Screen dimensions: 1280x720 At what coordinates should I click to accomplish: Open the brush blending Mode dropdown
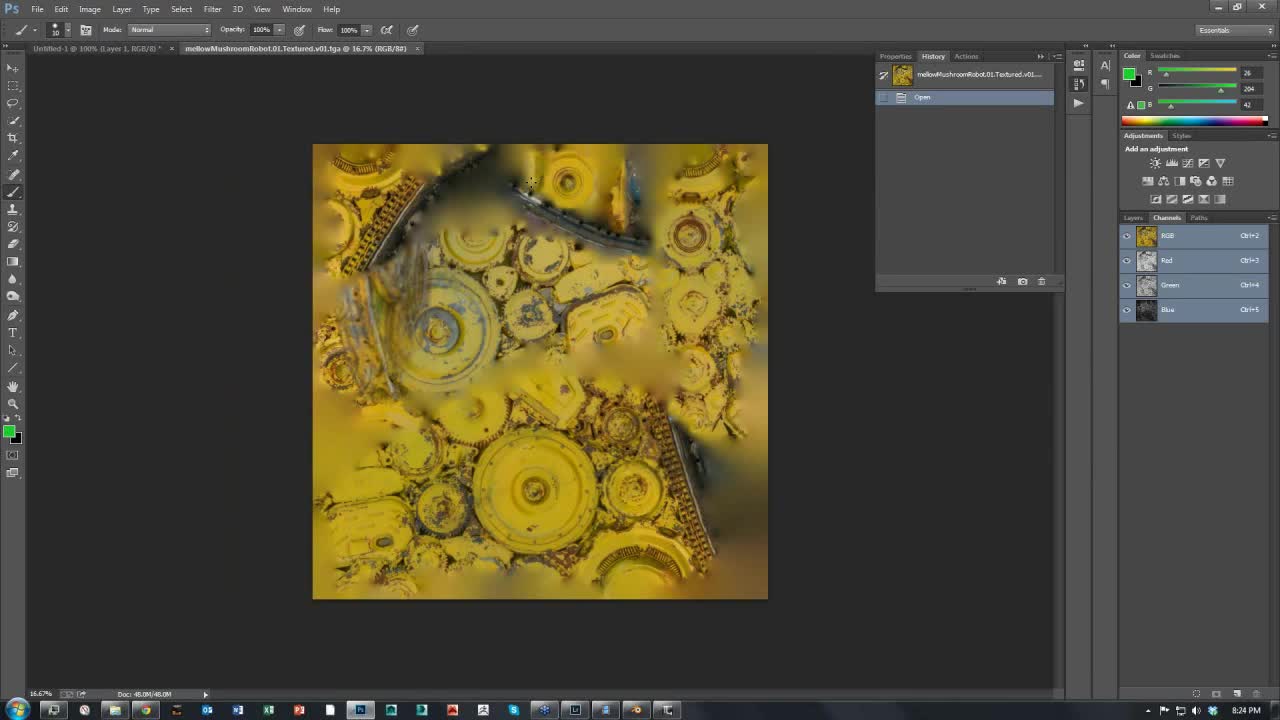tap(169, 30)
